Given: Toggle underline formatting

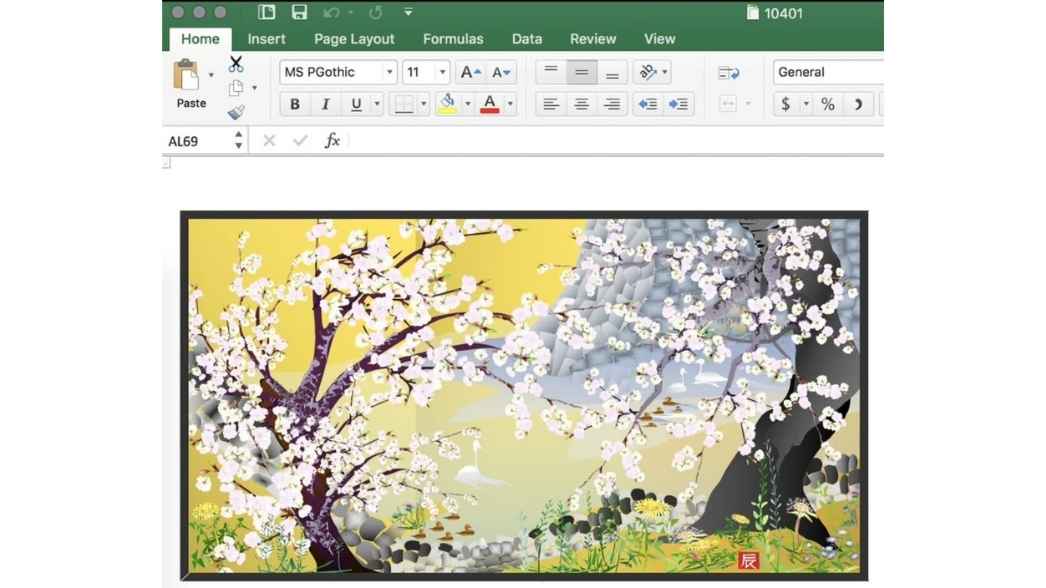Looking at the screenshot, I should click(356, 103).
